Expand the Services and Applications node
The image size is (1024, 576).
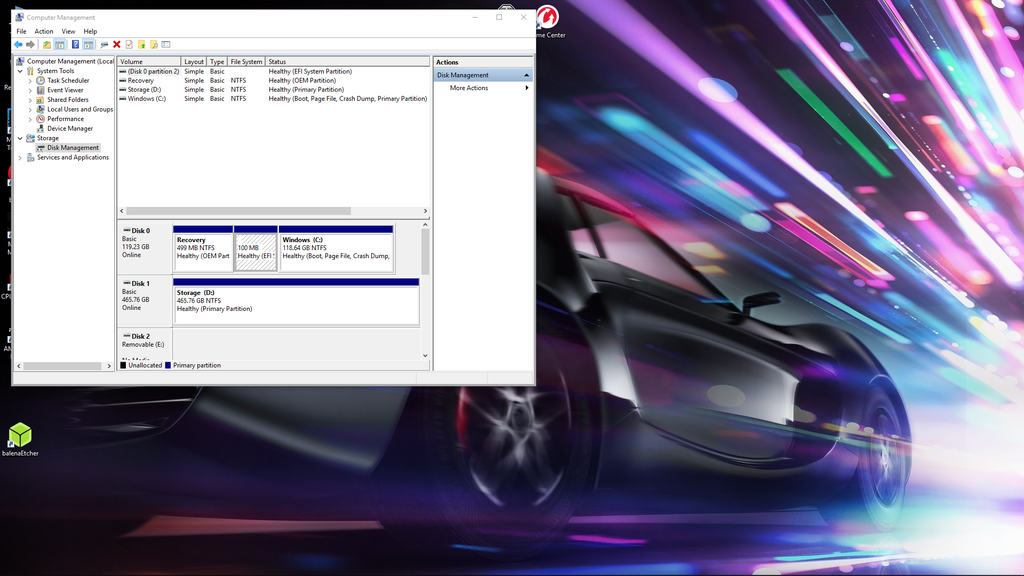20,157
